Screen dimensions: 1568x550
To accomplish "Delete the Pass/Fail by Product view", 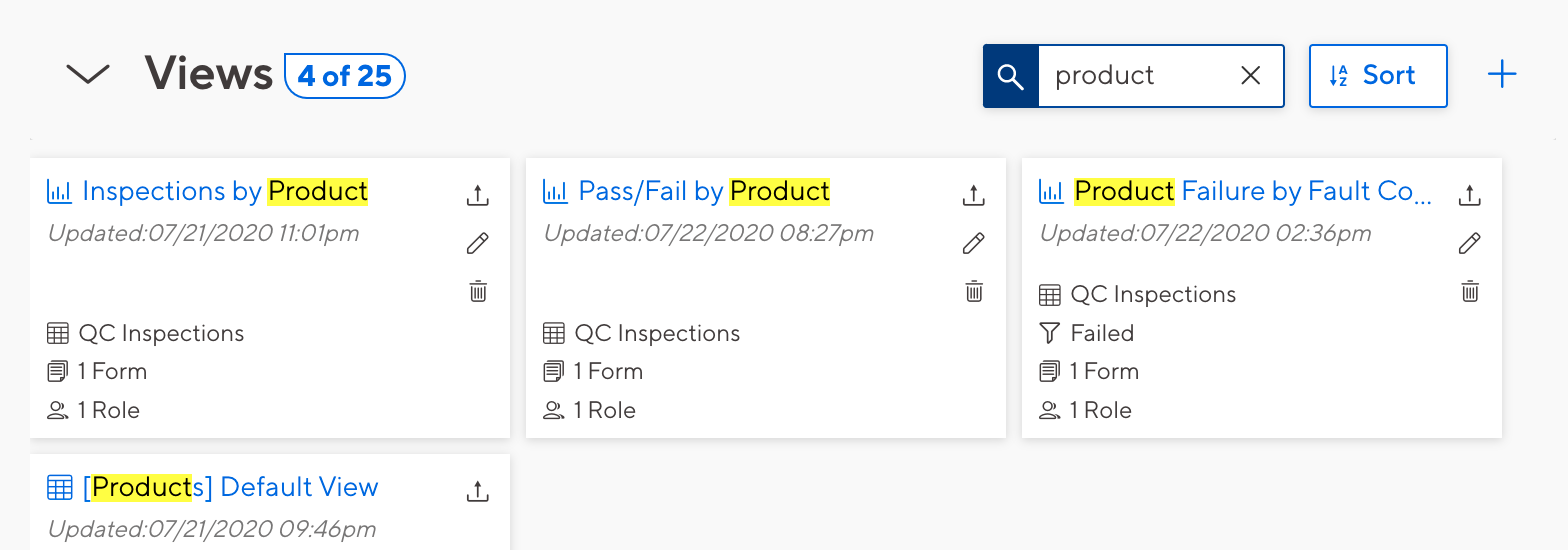I will 974,292.
